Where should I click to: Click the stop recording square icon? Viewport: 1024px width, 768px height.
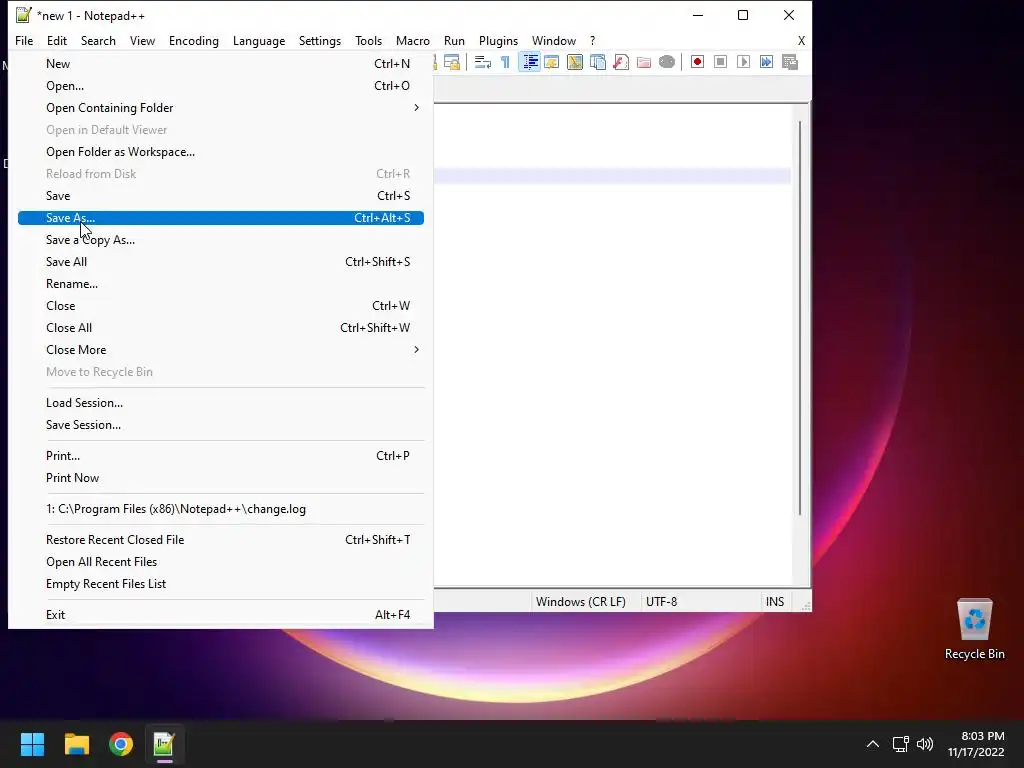click(x=720, y=62)
